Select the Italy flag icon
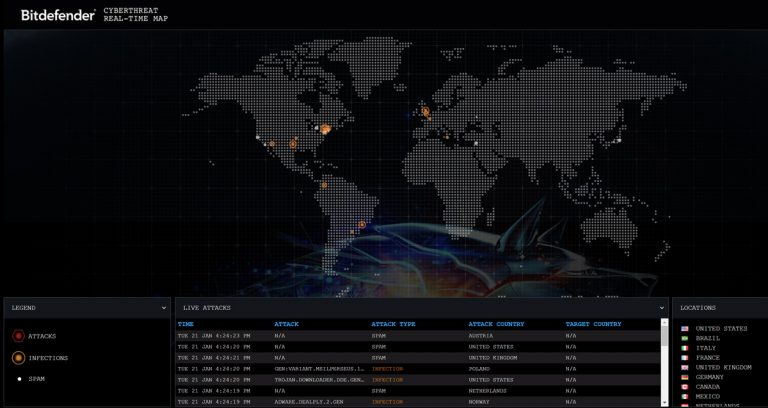This screenshot has height=408, width=768. [685, 348]
